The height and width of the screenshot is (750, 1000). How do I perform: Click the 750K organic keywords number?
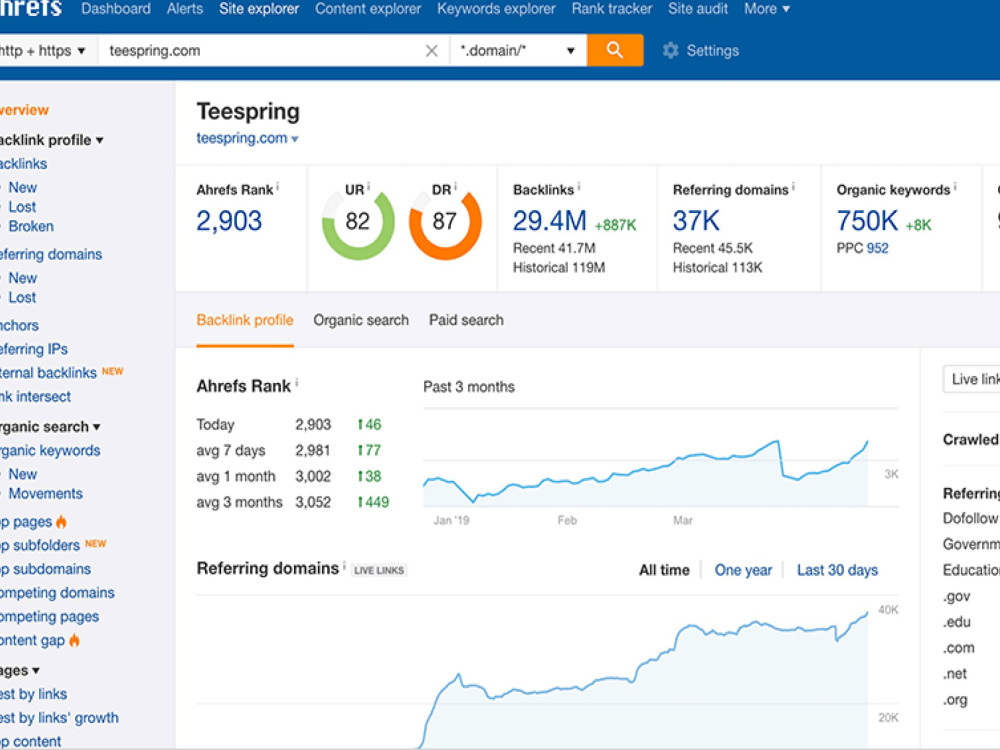point(867,221)
